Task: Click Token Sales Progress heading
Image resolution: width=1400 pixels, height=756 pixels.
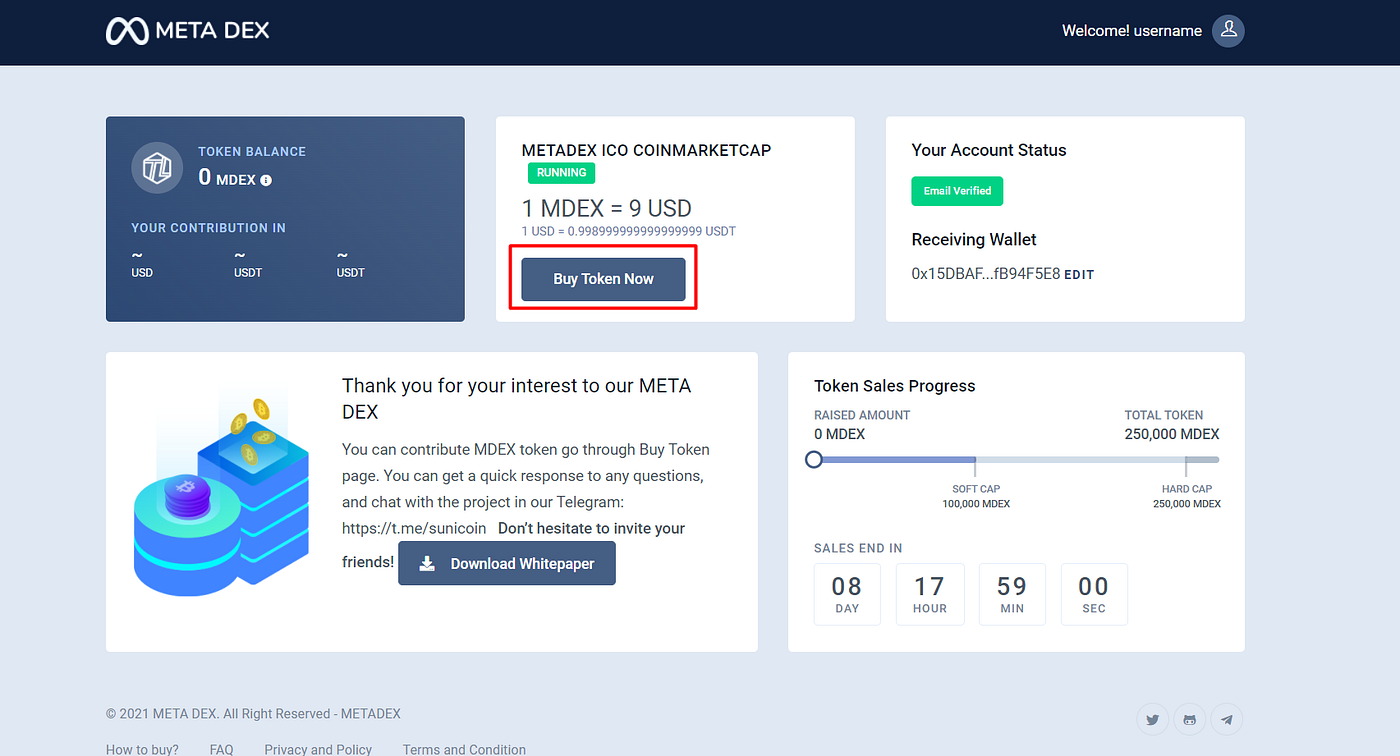Action: (895, 386)
